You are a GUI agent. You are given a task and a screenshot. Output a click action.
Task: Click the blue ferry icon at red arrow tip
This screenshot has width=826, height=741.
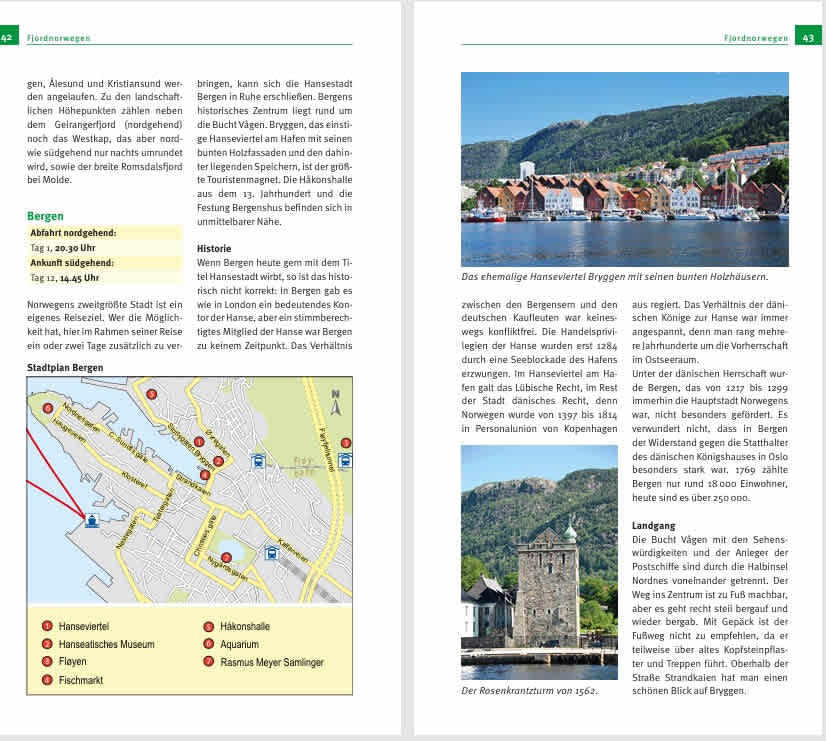pos(92,520)
